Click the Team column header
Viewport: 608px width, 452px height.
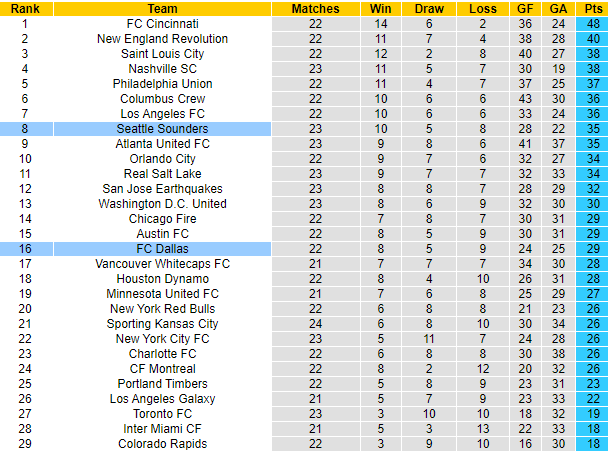[163, 8]
